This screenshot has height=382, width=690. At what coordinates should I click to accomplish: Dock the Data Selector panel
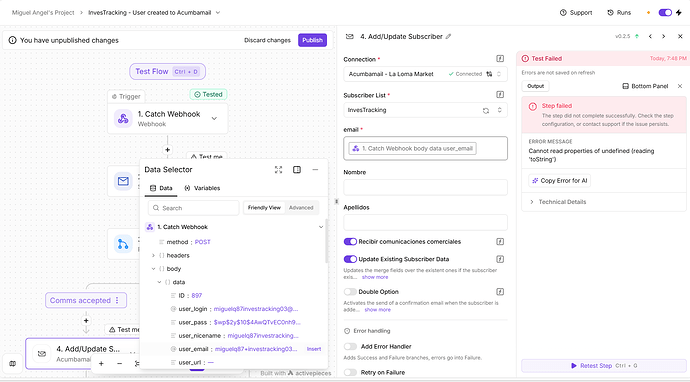click(297, 170)
